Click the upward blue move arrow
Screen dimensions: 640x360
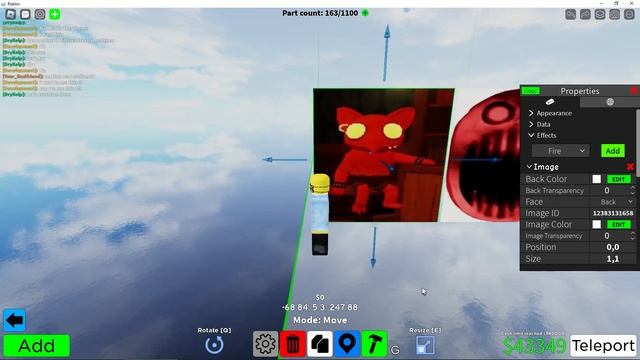(x=386, y=53)
